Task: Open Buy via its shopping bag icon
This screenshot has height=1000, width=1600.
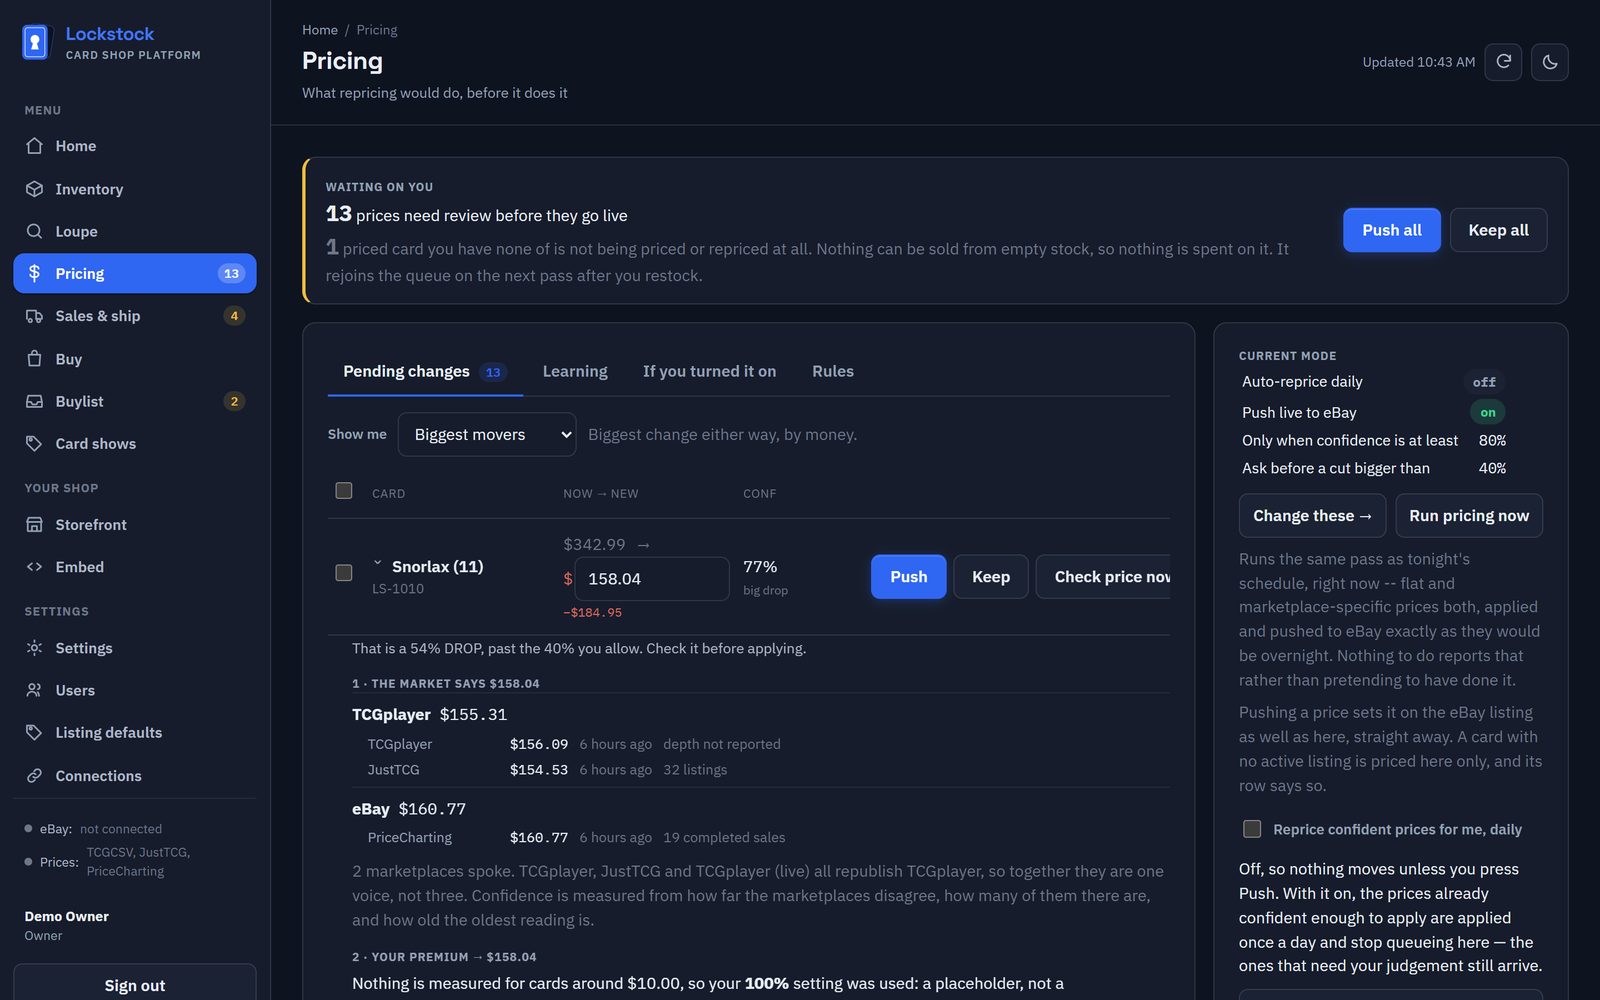Action: point(34,359)
